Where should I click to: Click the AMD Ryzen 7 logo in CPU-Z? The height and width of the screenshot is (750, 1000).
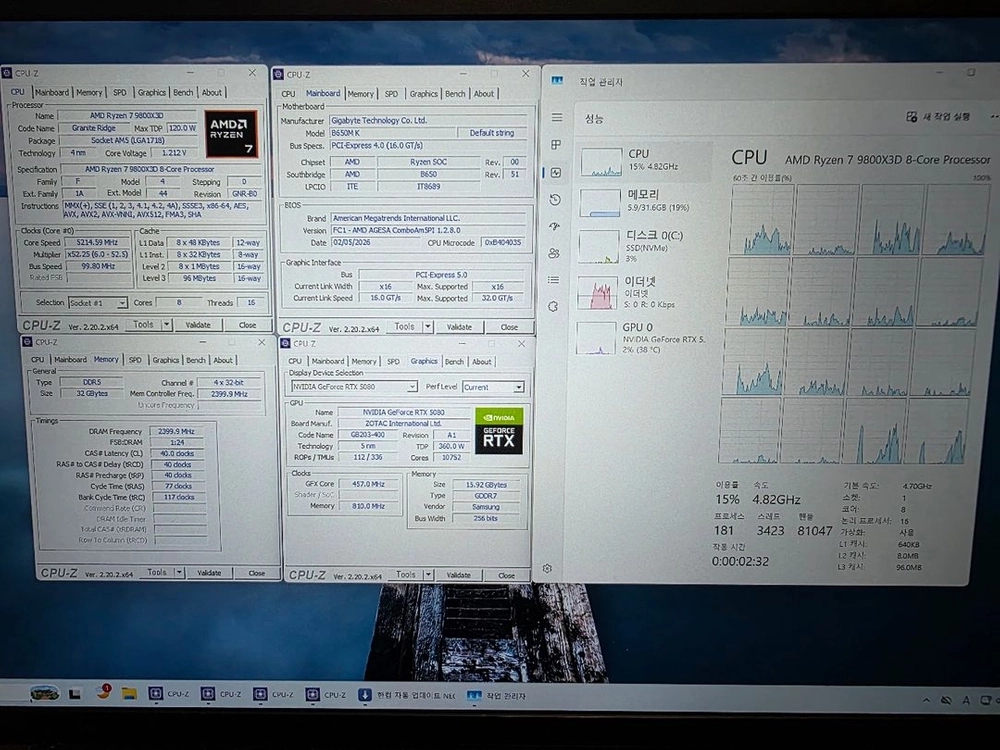231,134
